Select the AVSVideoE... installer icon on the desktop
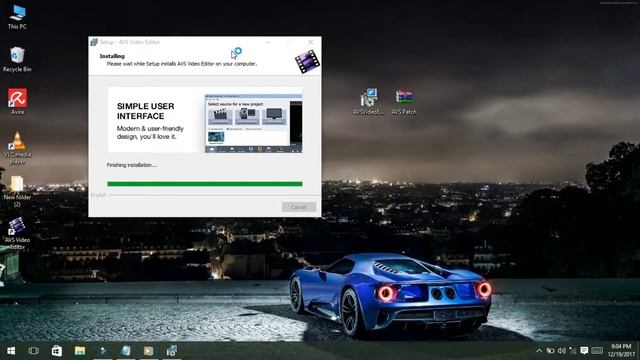Screen dimensions: 640x360 point(369,102)
